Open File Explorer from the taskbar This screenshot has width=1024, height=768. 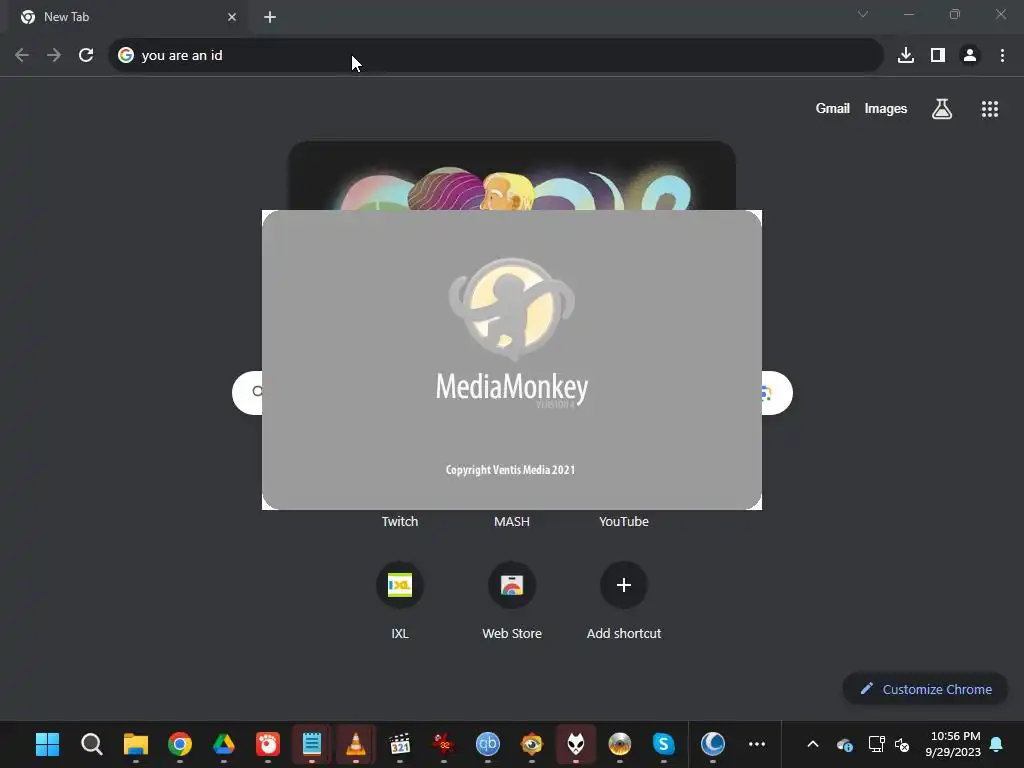(136, 744)
